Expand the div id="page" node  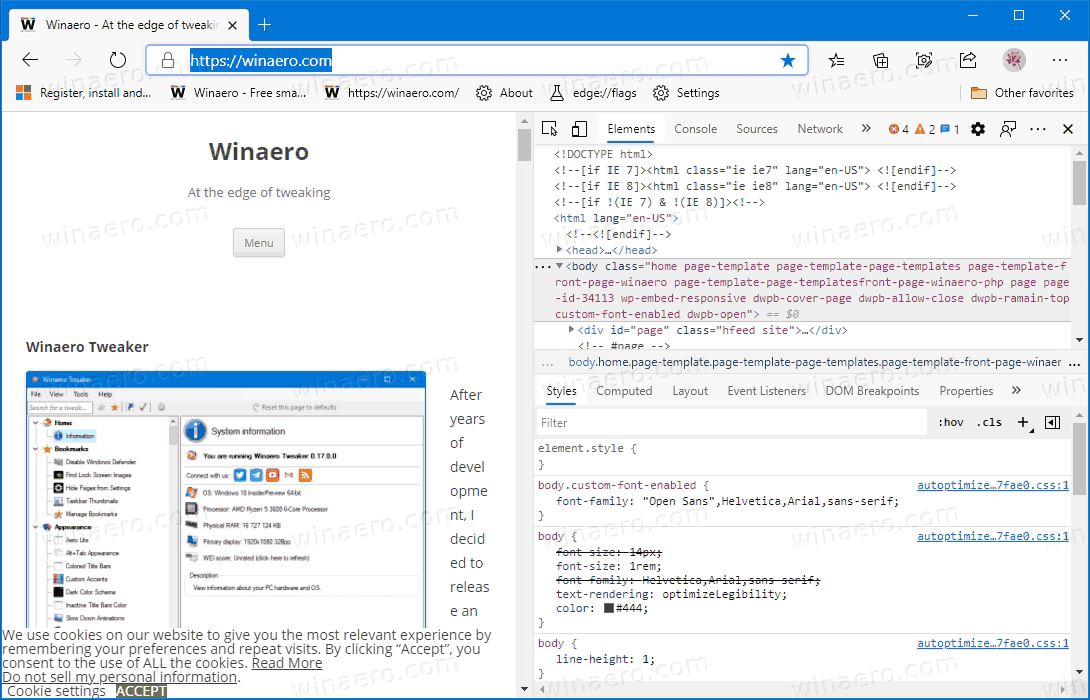click(571, 330)
